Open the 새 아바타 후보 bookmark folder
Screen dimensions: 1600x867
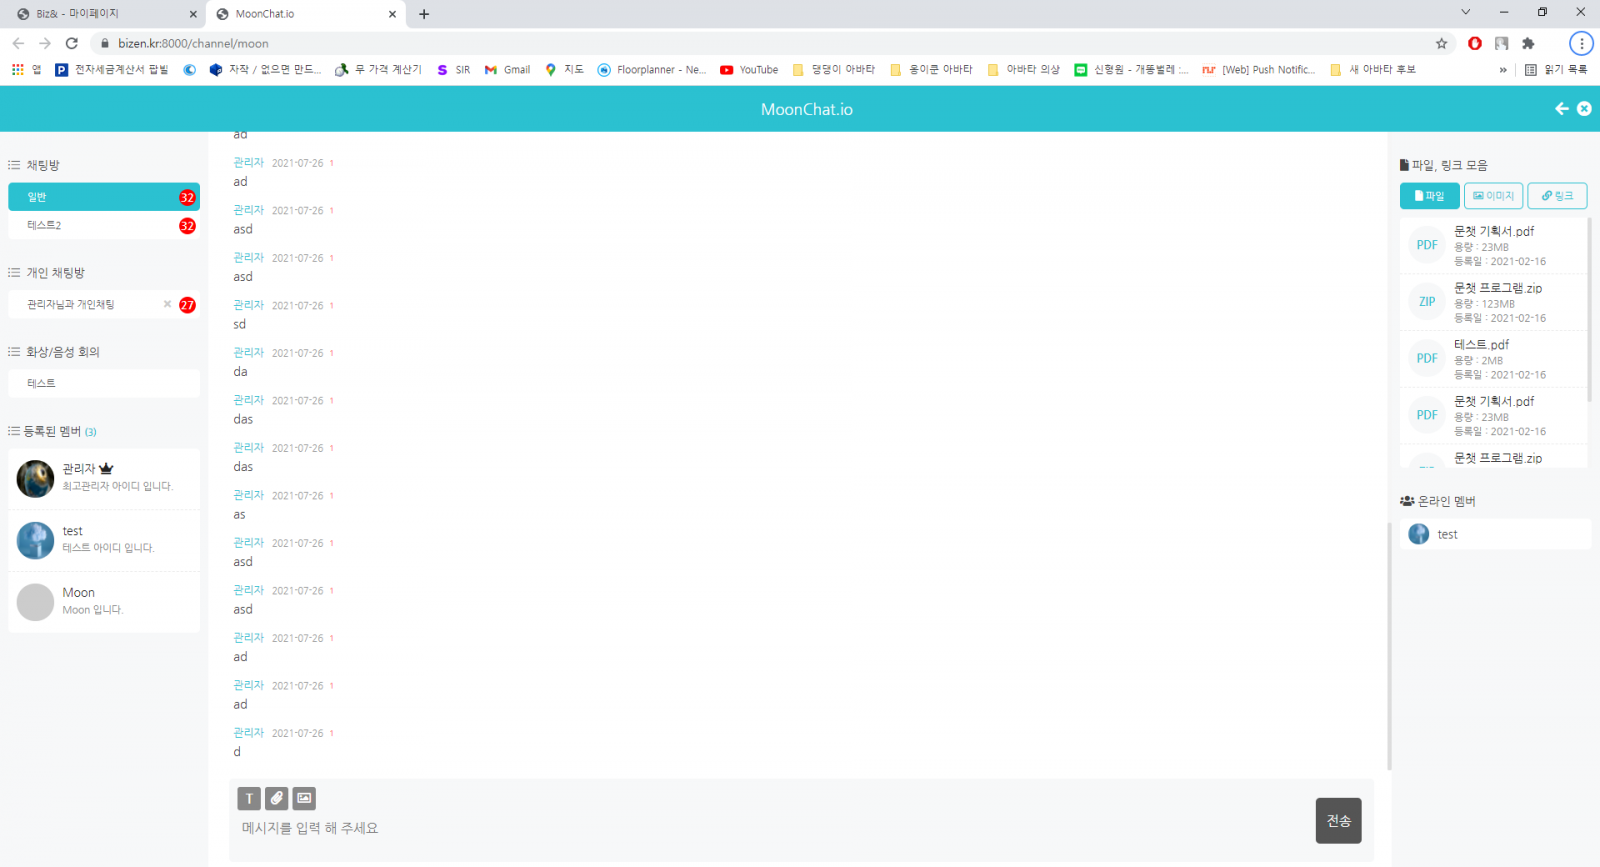pos(1373,70)
